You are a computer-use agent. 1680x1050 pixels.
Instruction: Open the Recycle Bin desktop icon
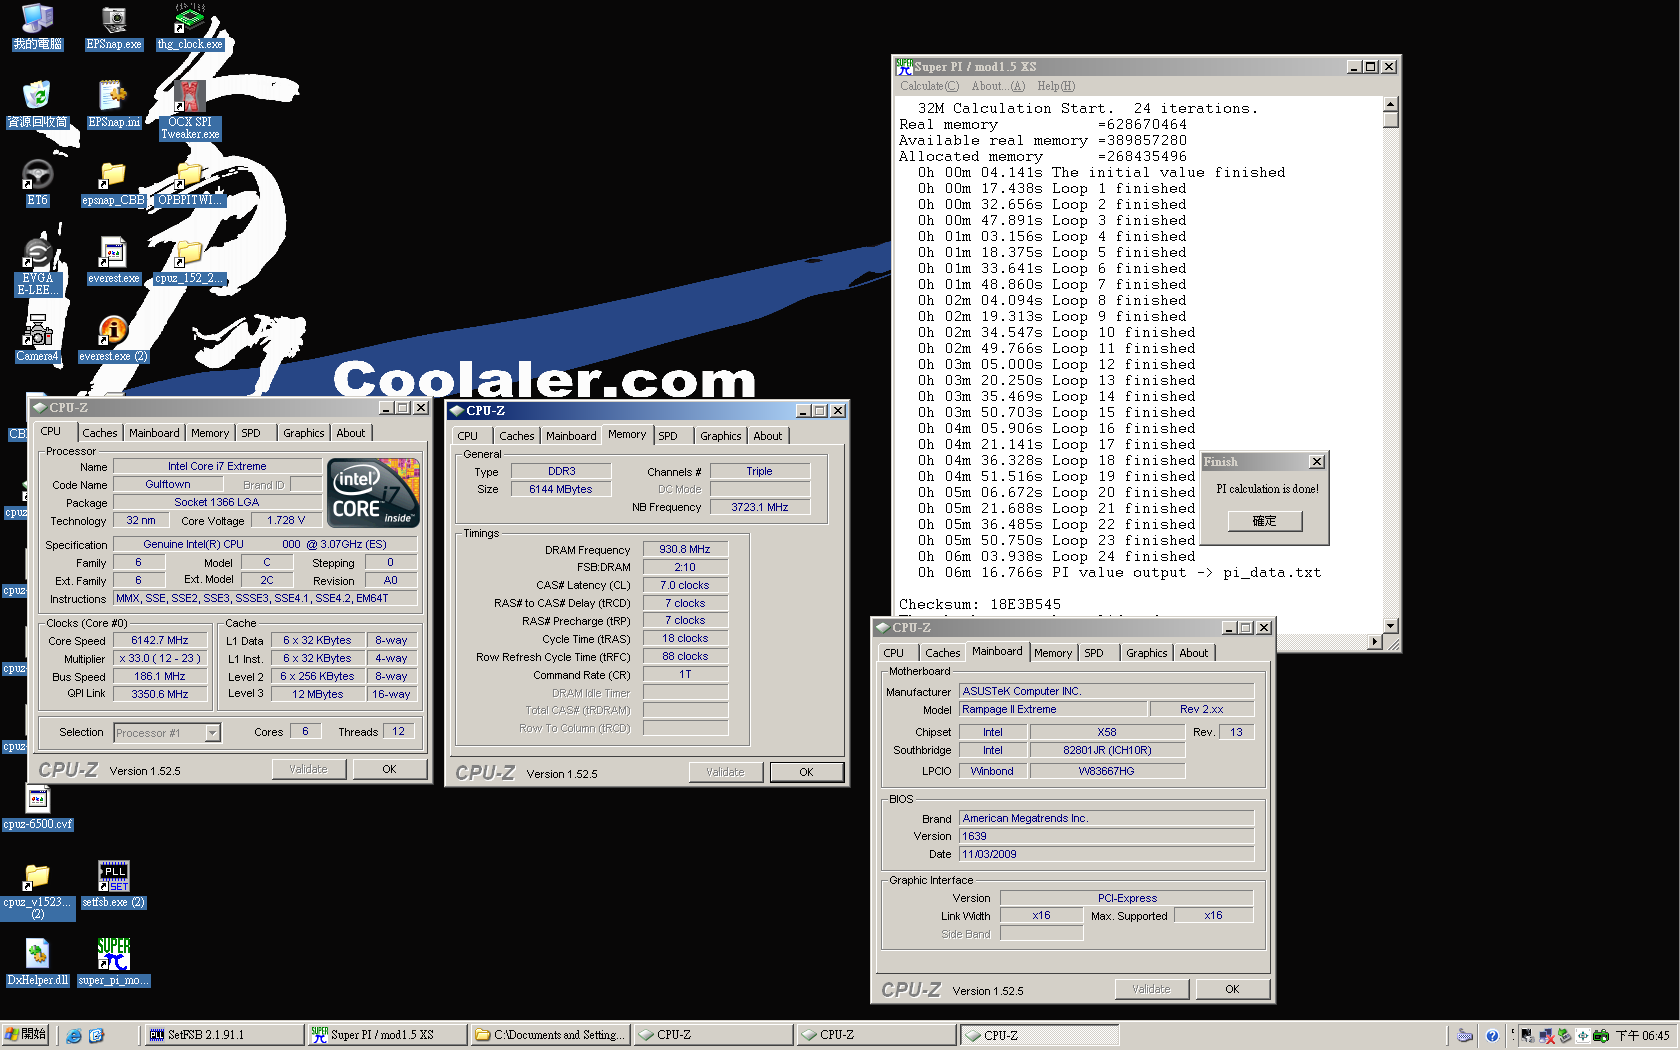tap(37, 105)
